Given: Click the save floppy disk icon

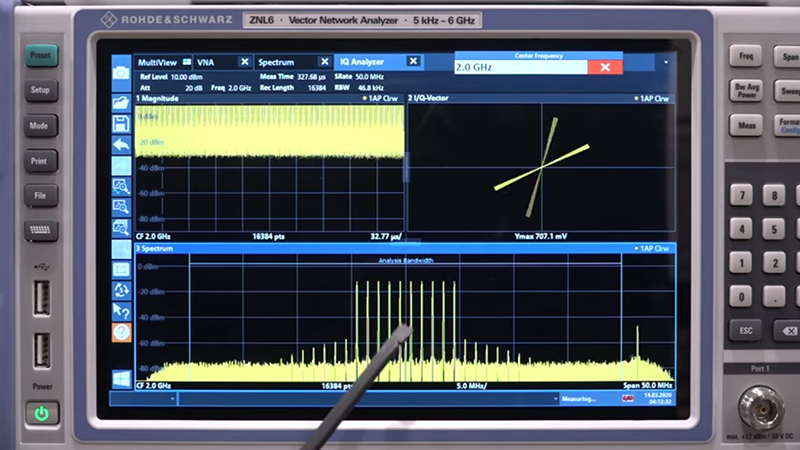Looking at the screenshot, I should (x=121, y=124).
